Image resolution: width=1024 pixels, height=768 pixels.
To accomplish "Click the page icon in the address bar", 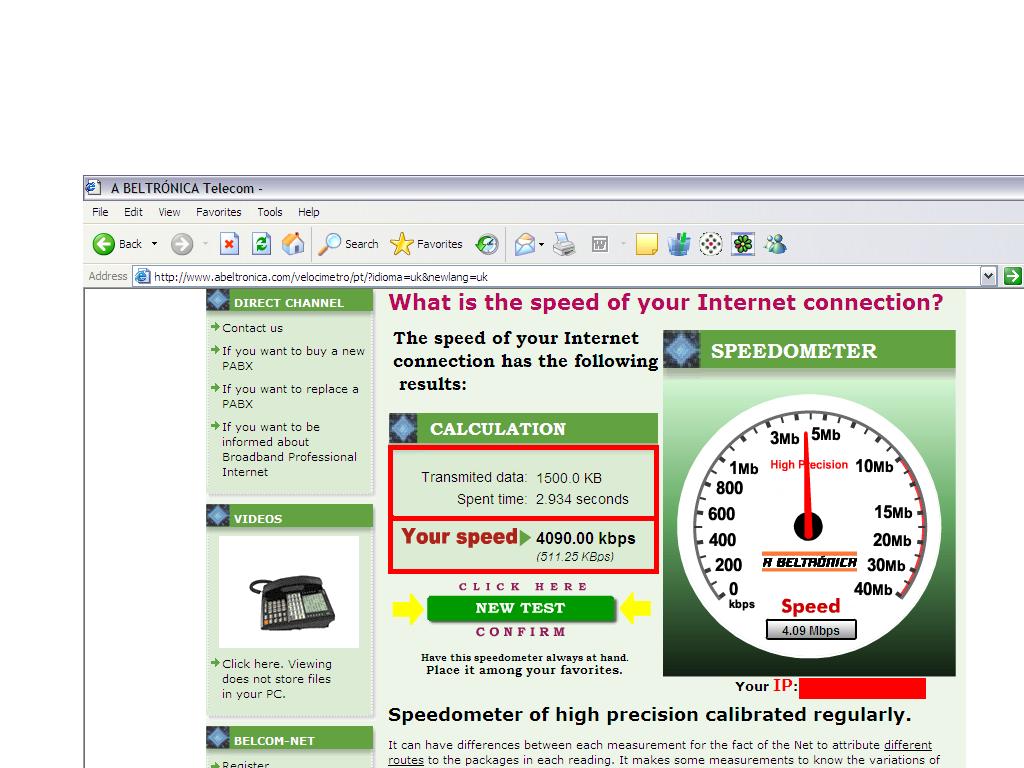I will (142, 276).
